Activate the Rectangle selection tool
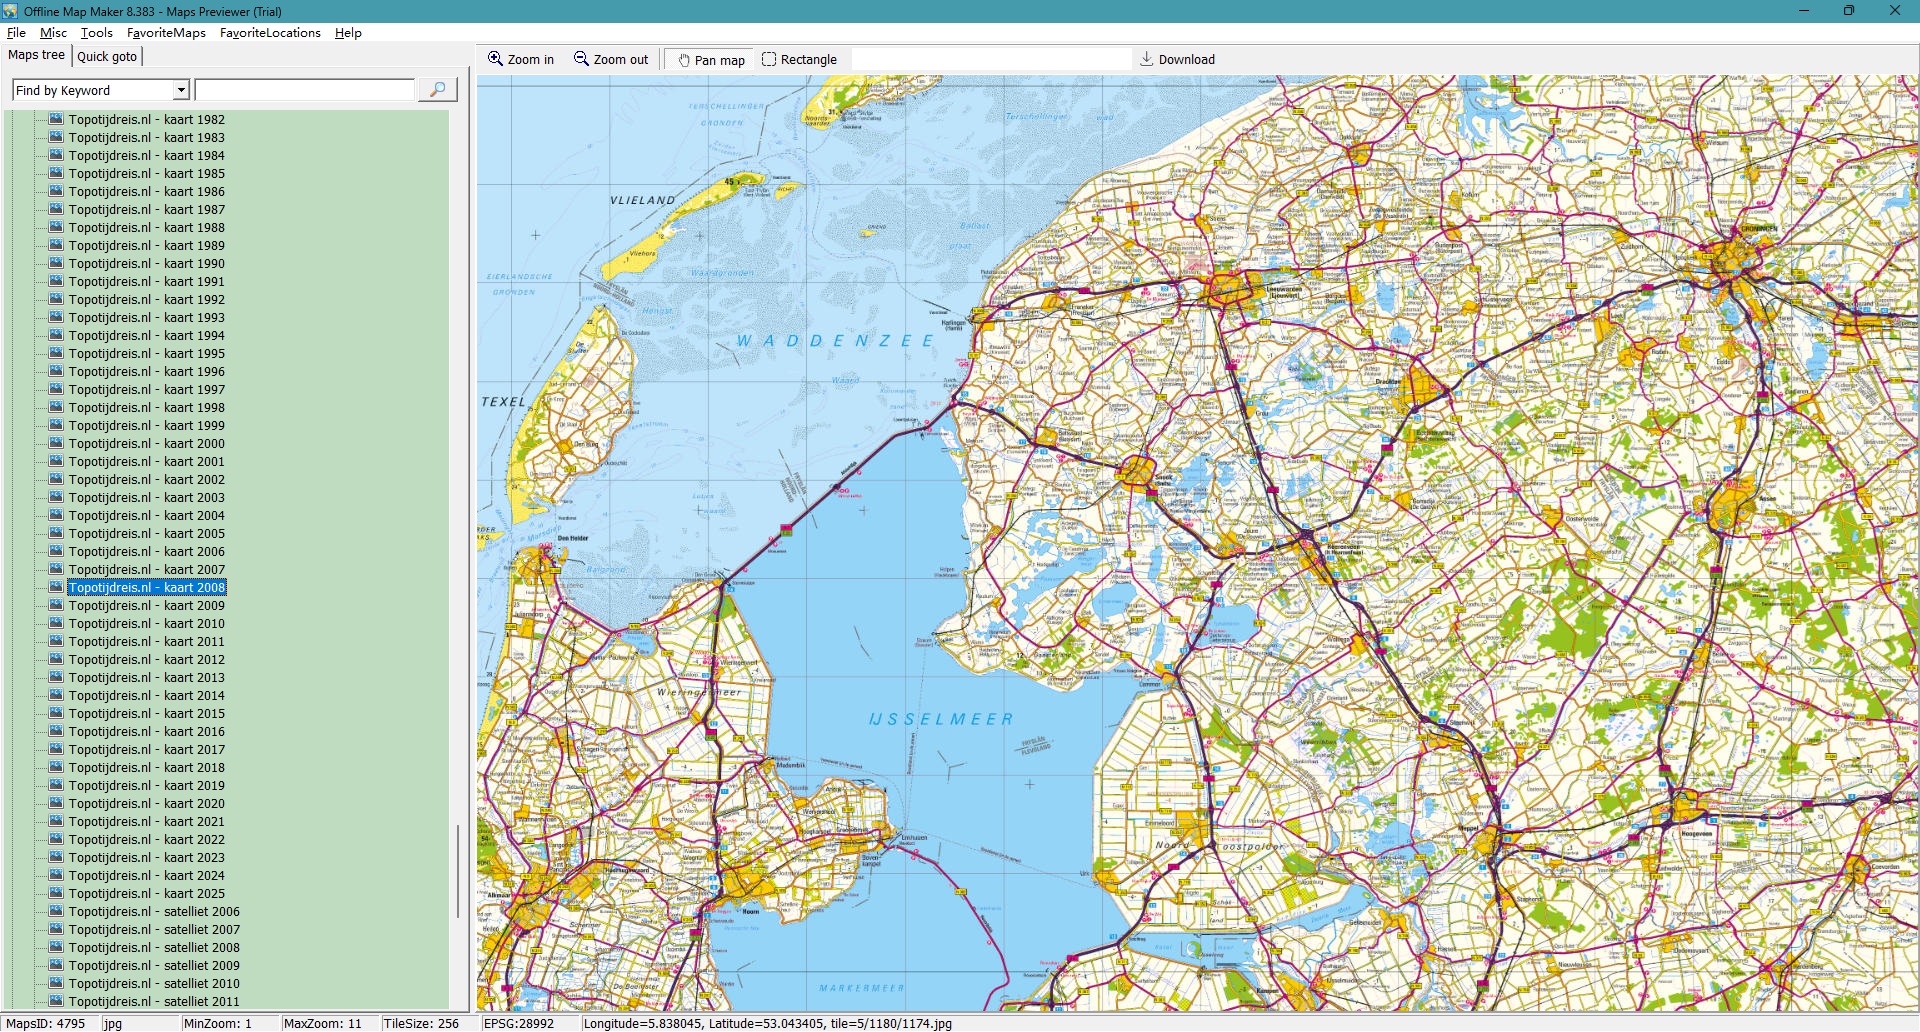 [x=769, y=59]
